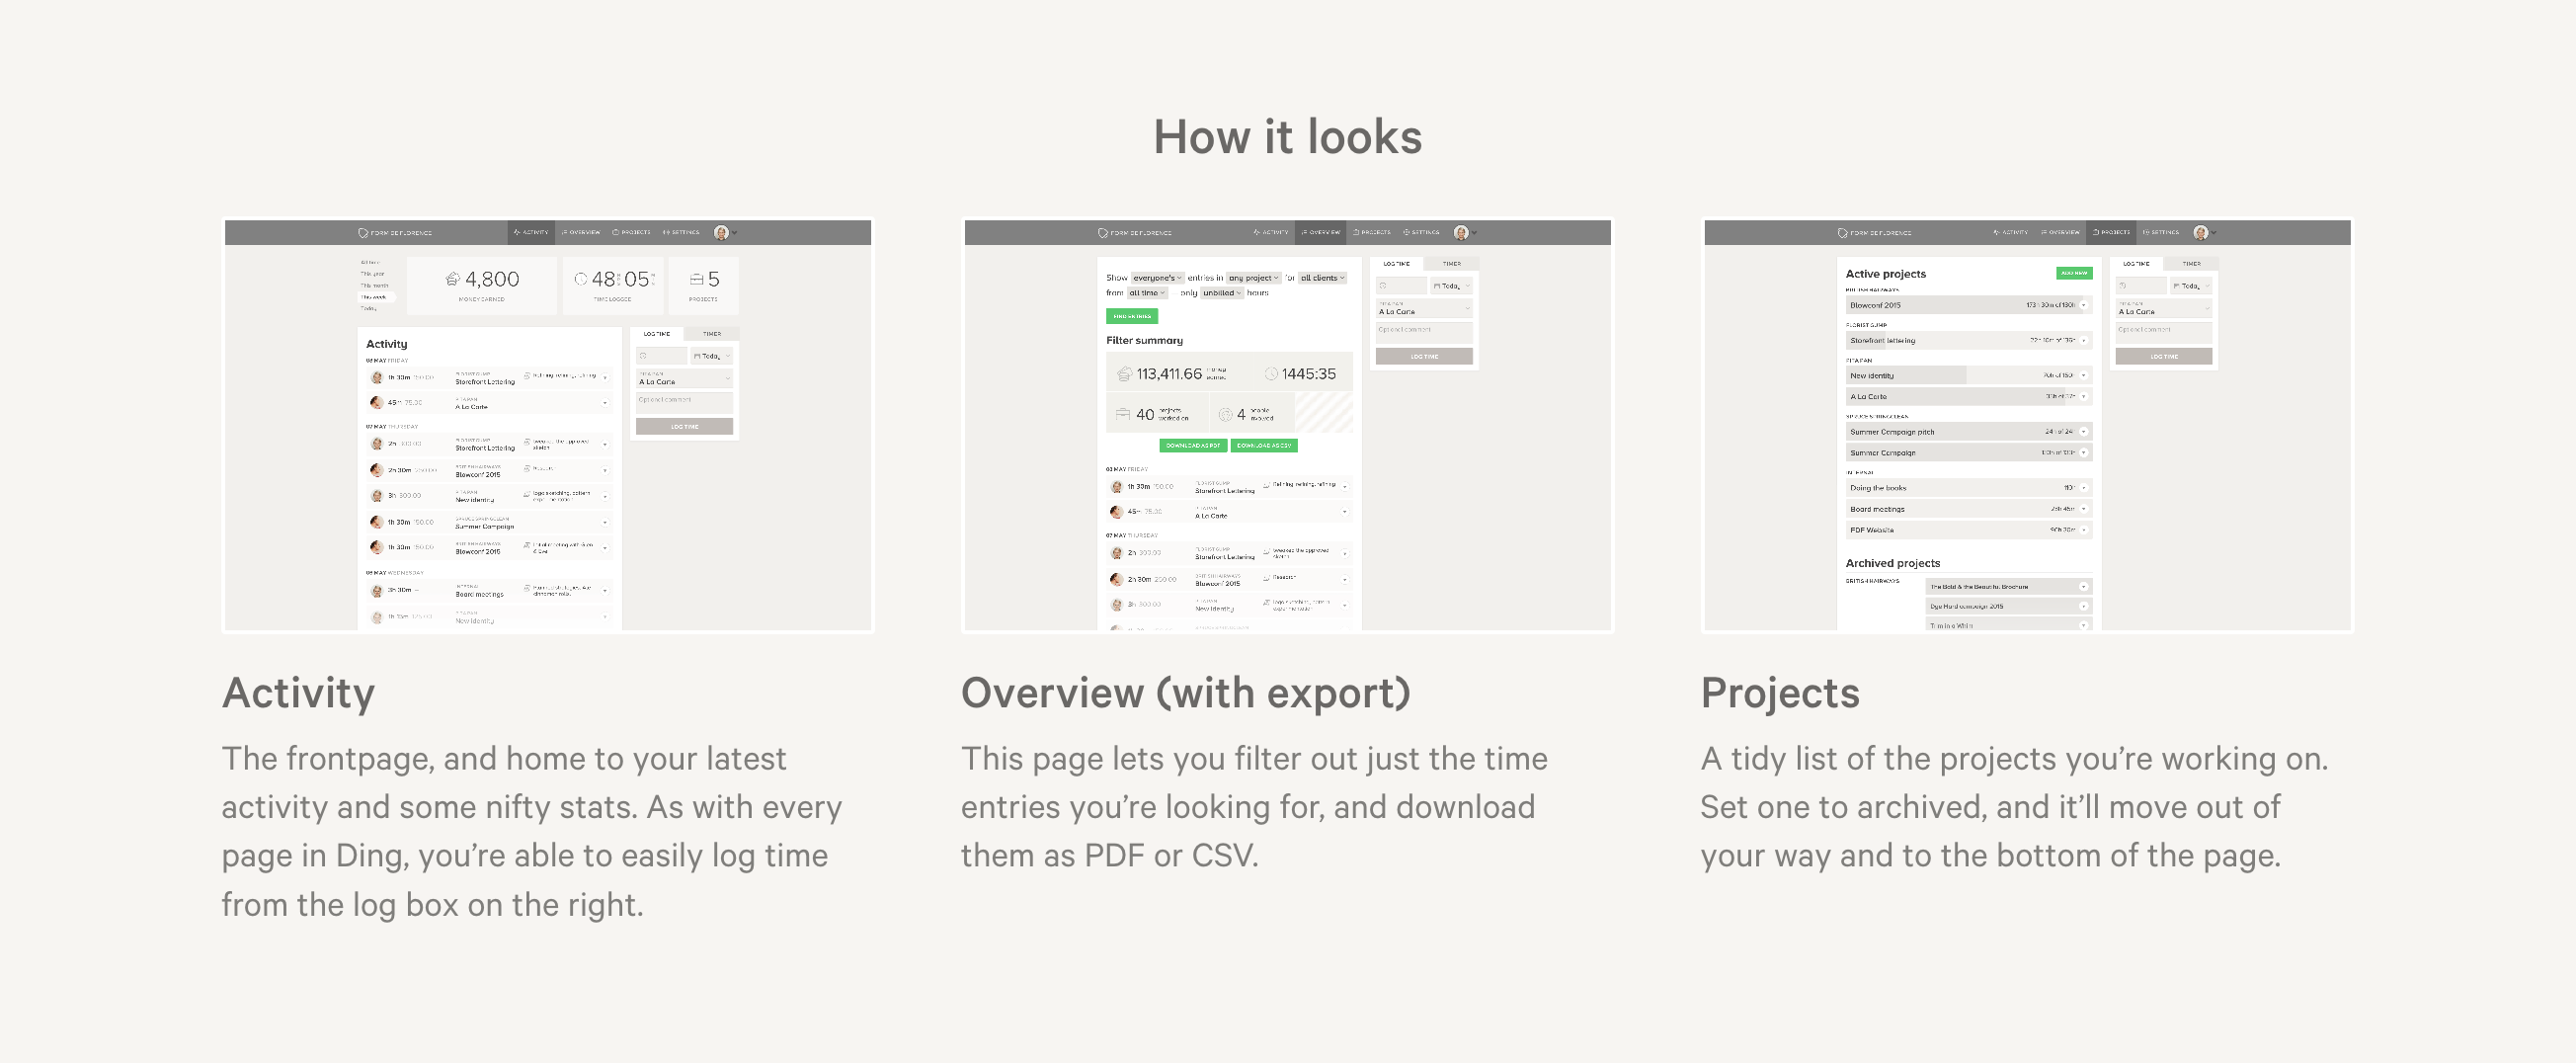Click the paragraph starting 'This page lets you filter'

(x=1254, y=807)
